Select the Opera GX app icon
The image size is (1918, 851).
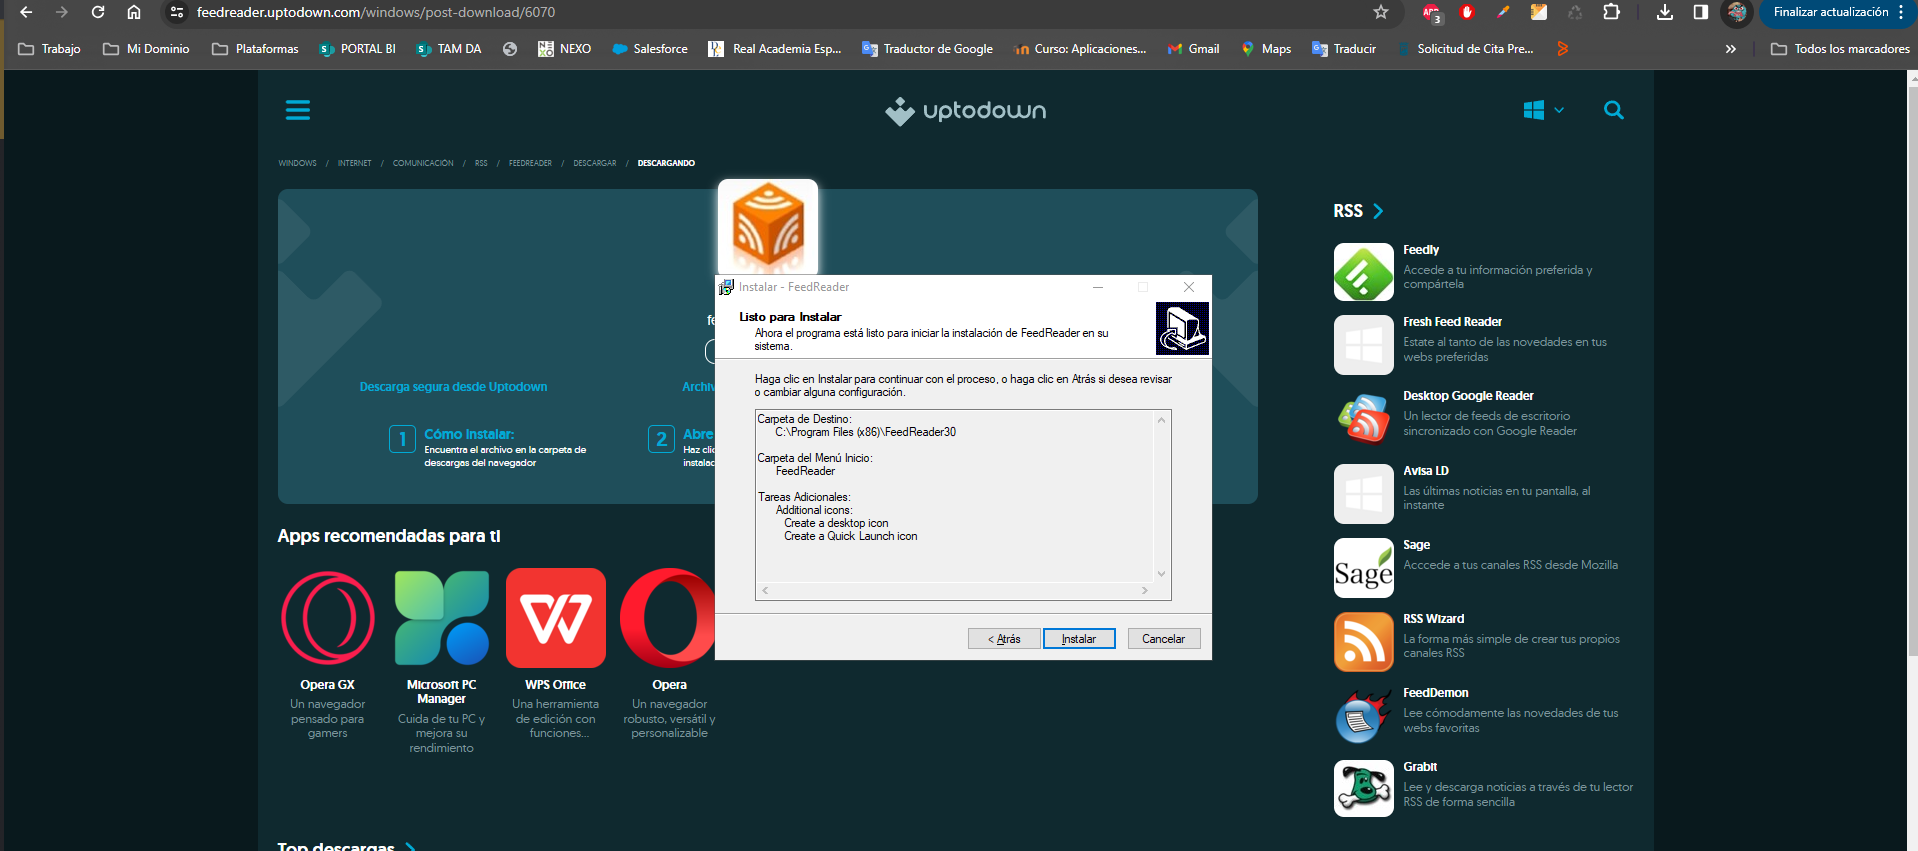(328, 618)
